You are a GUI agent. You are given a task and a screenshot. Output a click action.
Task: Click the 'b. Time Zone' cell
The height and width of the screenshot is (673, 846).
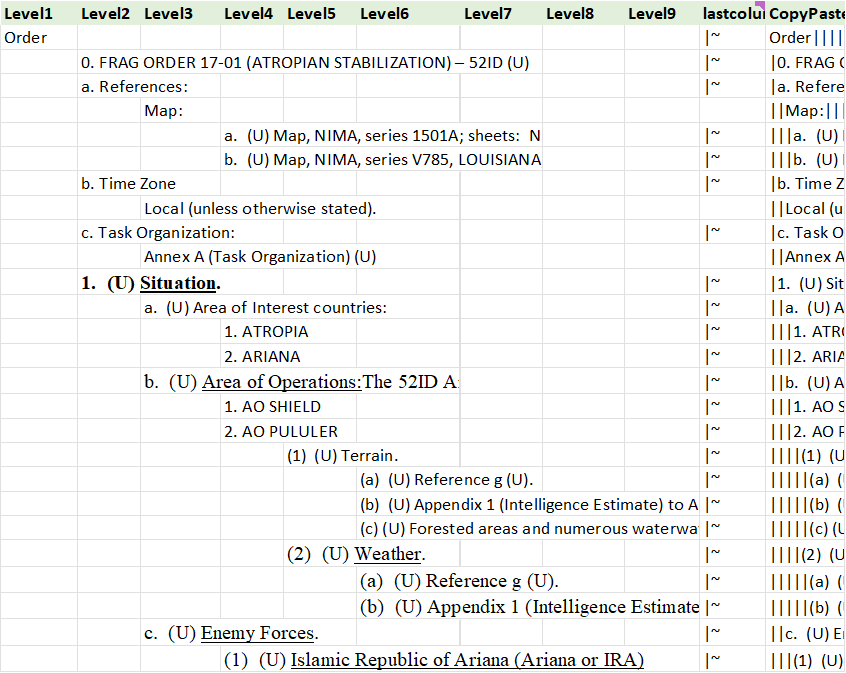tap(128, 183)
